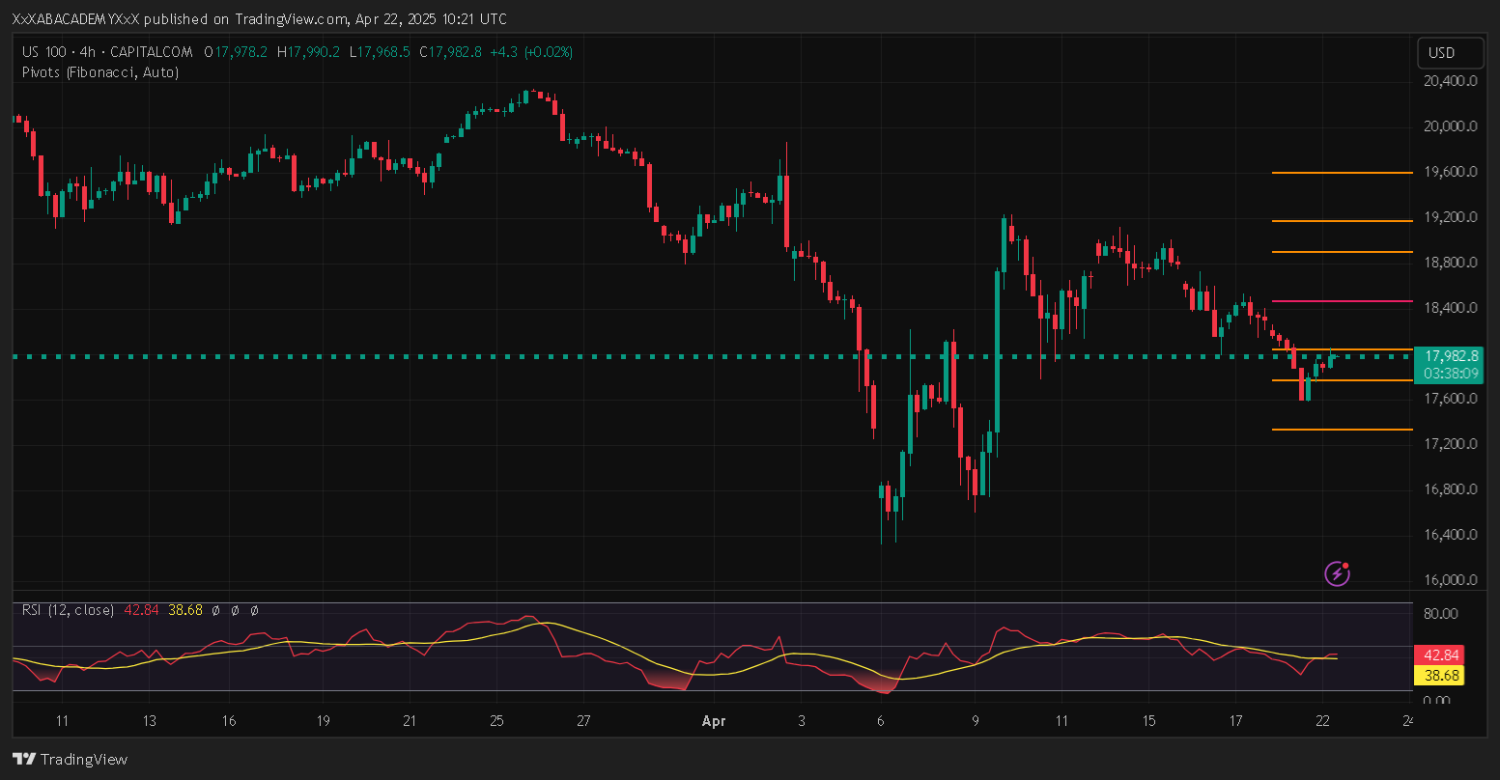Click the TradingView logo at bottom left
This screenshot has width=1500, height=780.
[x=70, y=759]
